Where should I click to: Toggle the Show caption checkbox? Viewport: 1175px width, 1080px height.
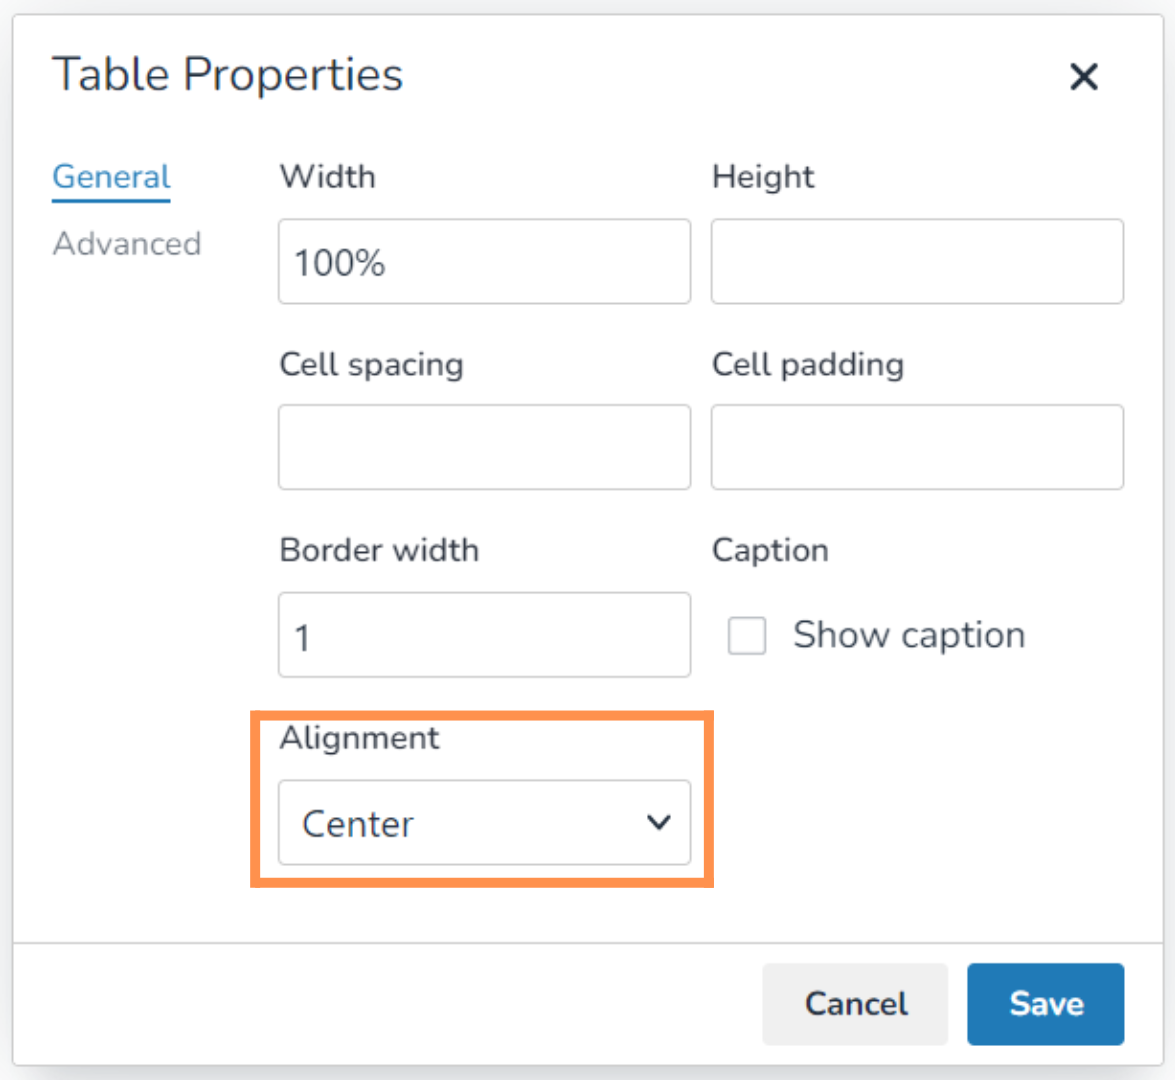pyautogui.click(x=747, y=636)
